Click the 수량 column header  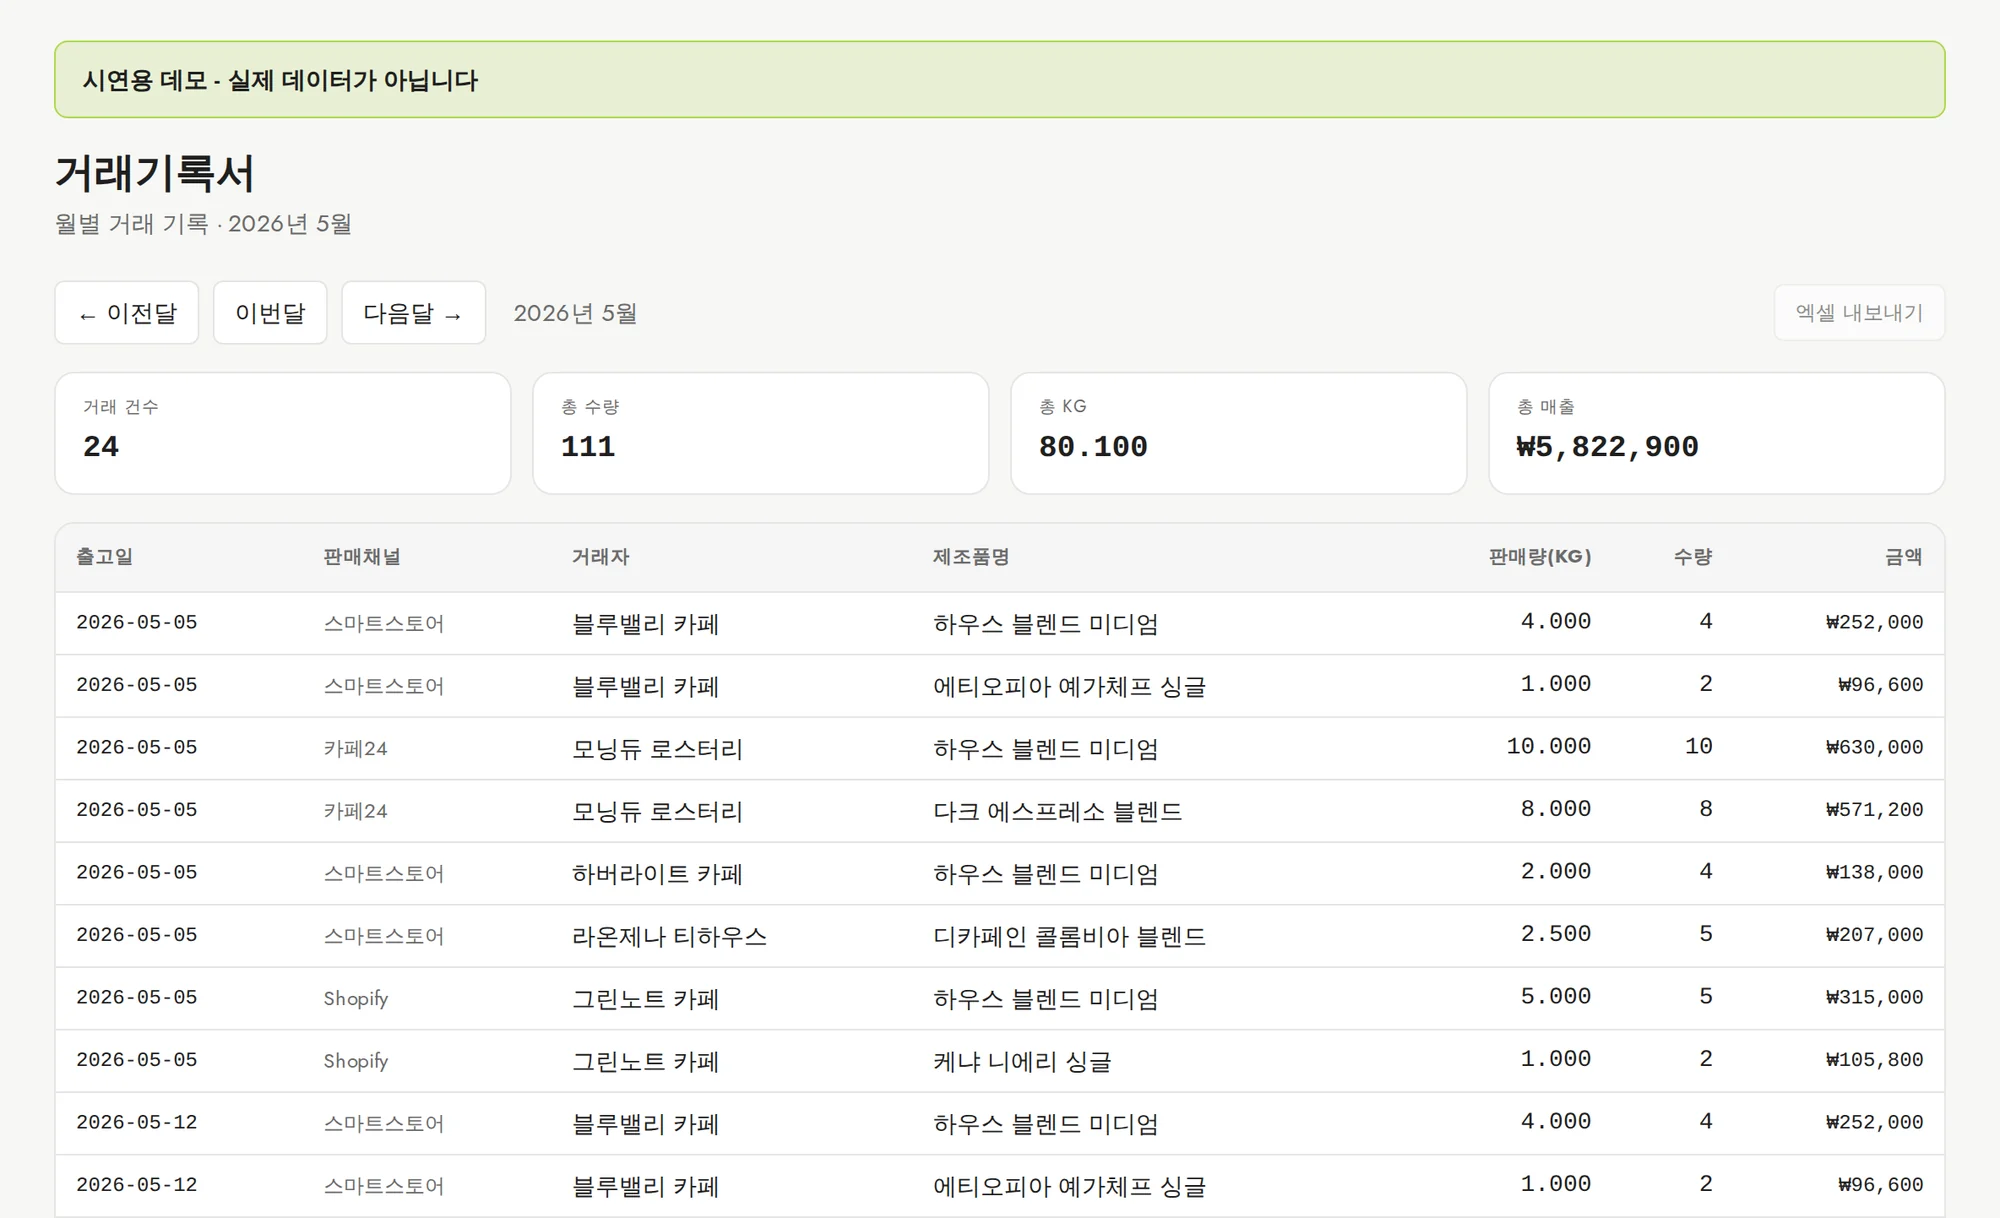pyautogui.click(x=1693, y=557)
